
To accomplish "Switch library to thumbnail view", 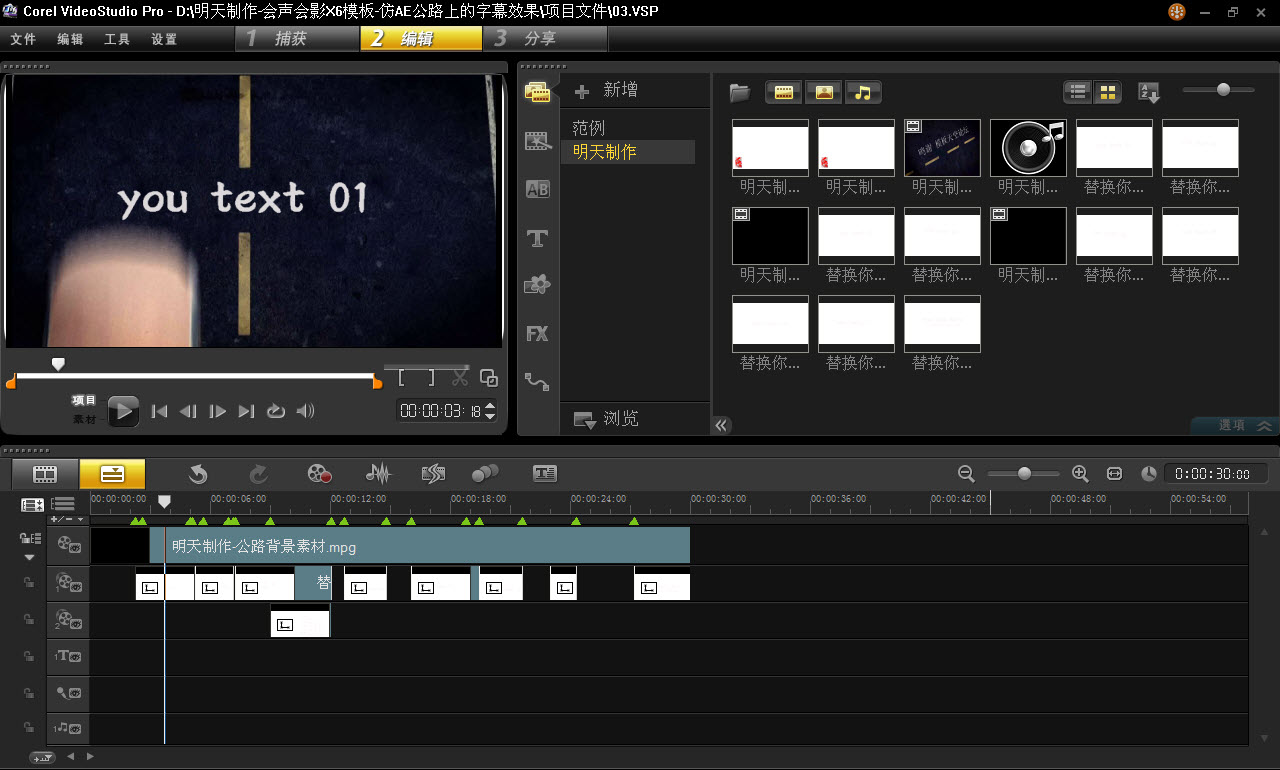I will coord(1108,92).
